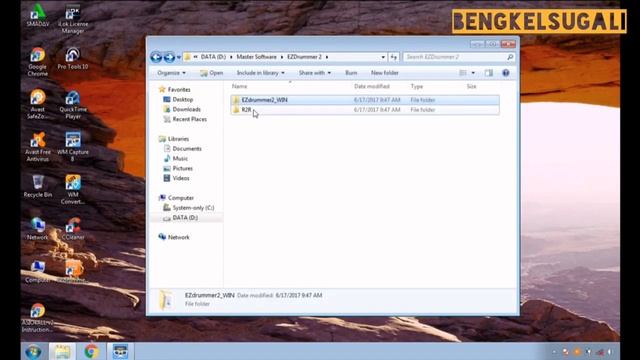Open more view options arrow
Screen dimensions: 640x360
click(473, 73)
